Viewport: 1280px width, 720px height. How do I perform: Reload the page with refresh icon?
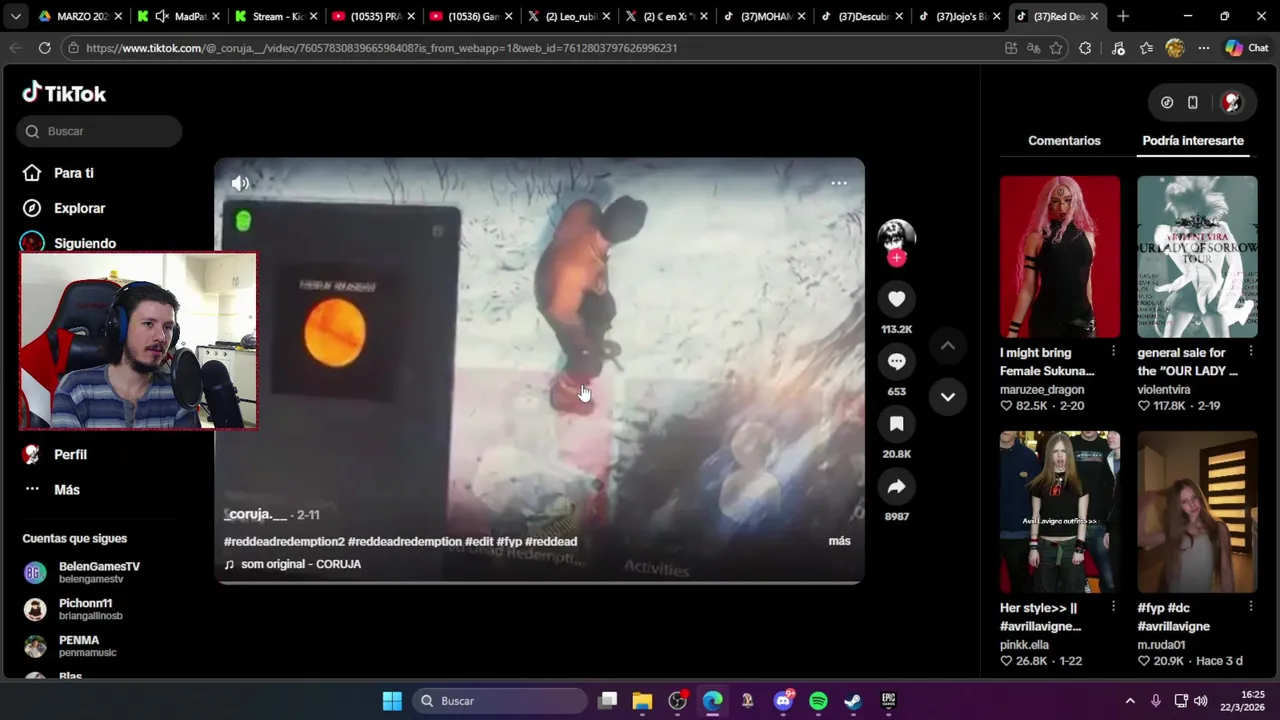(44, 48)
